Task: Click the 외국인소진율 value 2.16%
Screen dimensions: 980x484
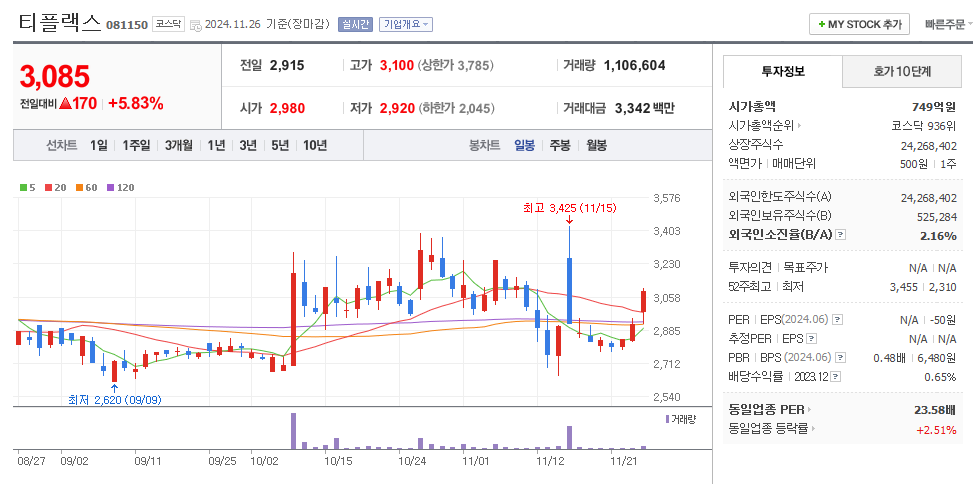Action: click(x=938, y=236)
